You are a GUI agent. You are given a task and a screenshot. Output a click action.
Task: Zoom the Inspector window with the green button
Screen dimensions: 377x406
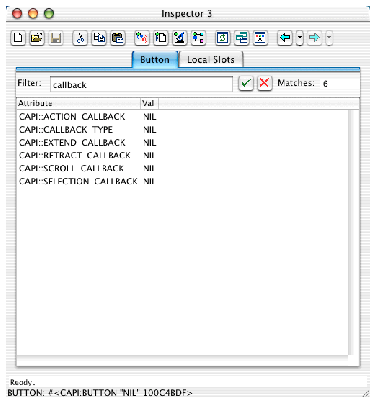click(x=49, y=14)
